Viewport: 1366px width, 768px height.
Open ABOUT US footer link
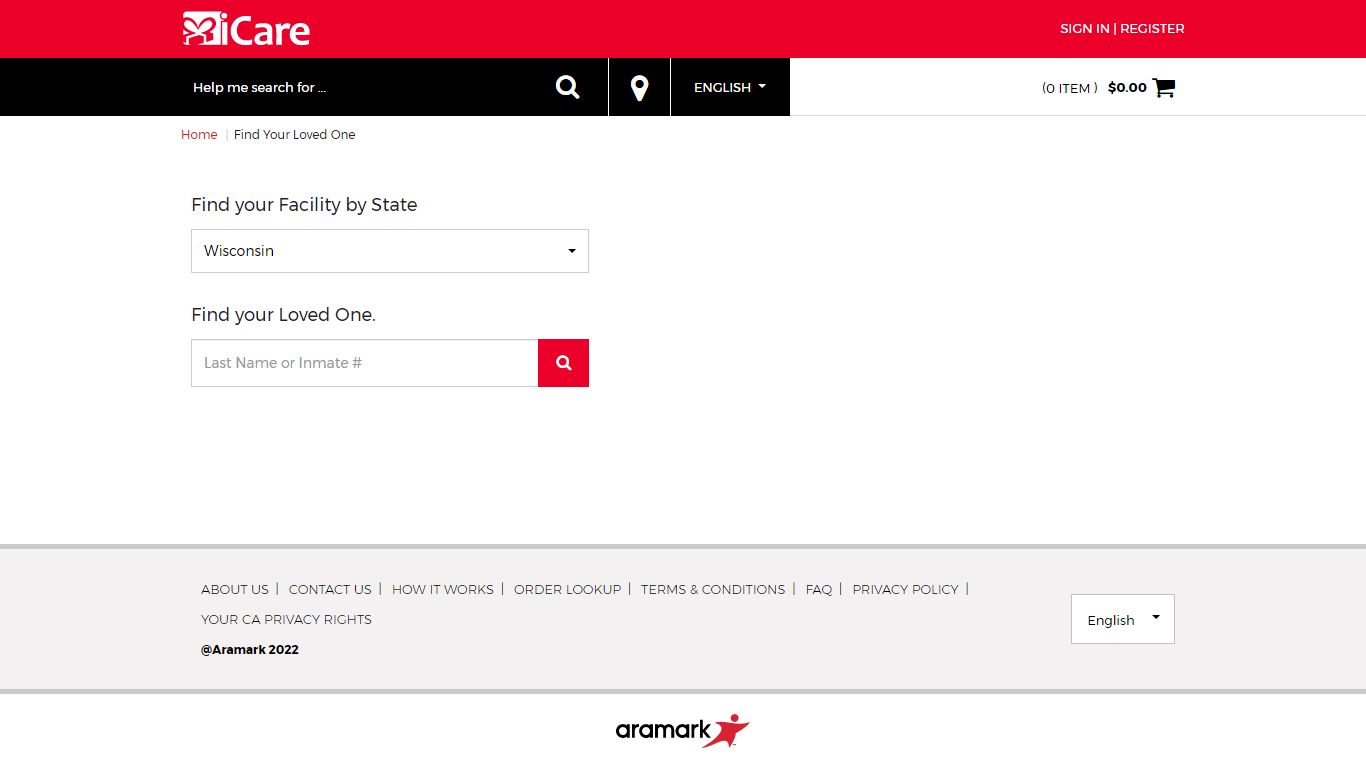tap(235, 589)
